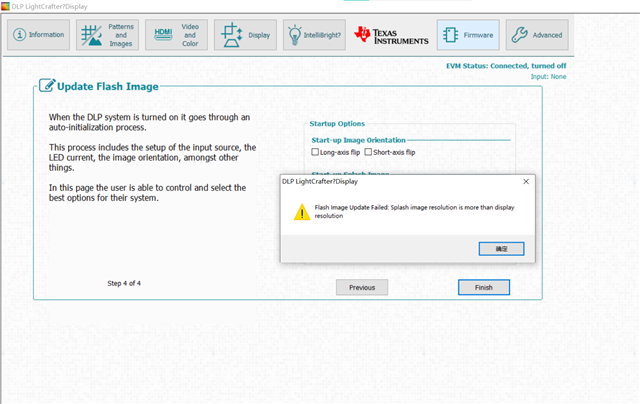
Task: Open the Display tab
Action: point(245,35)
